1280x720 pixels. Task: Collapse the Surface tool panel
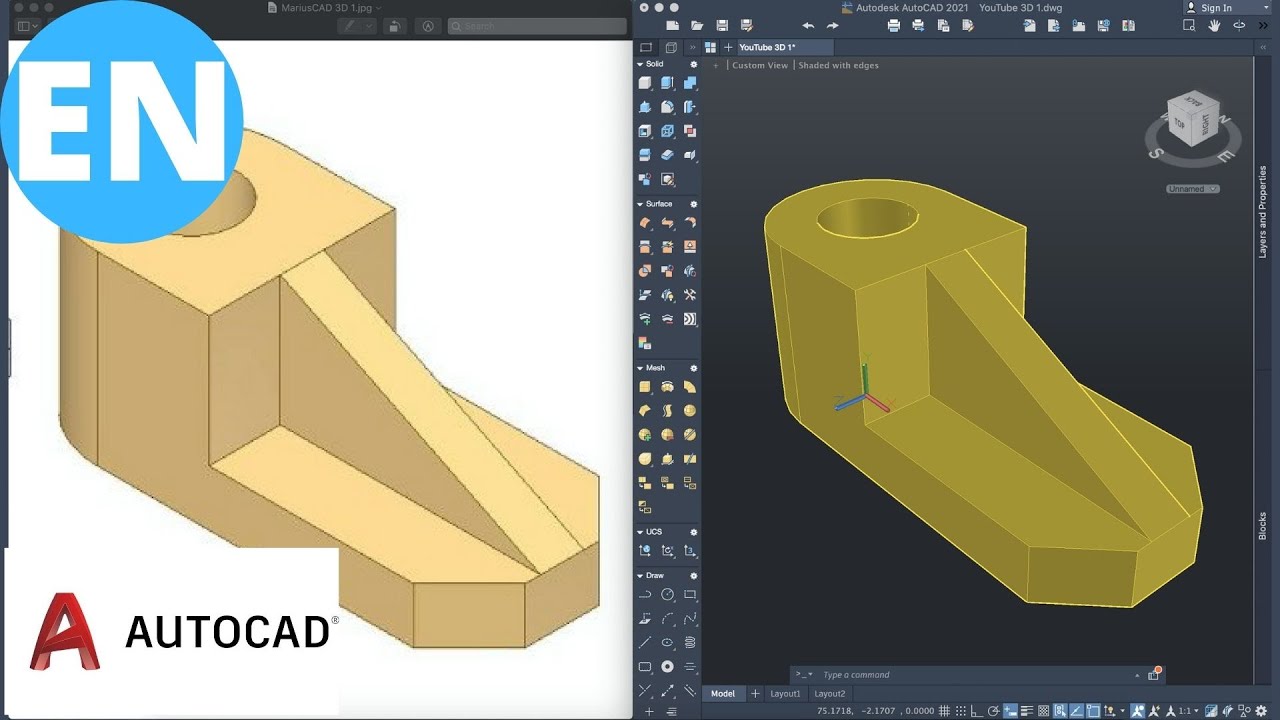click(x=640, y=204)
